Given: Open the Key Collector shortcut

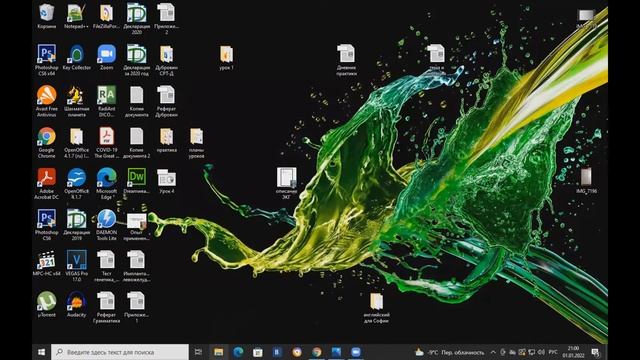Looking at the screenshot, I should click(x=76, y=58).
